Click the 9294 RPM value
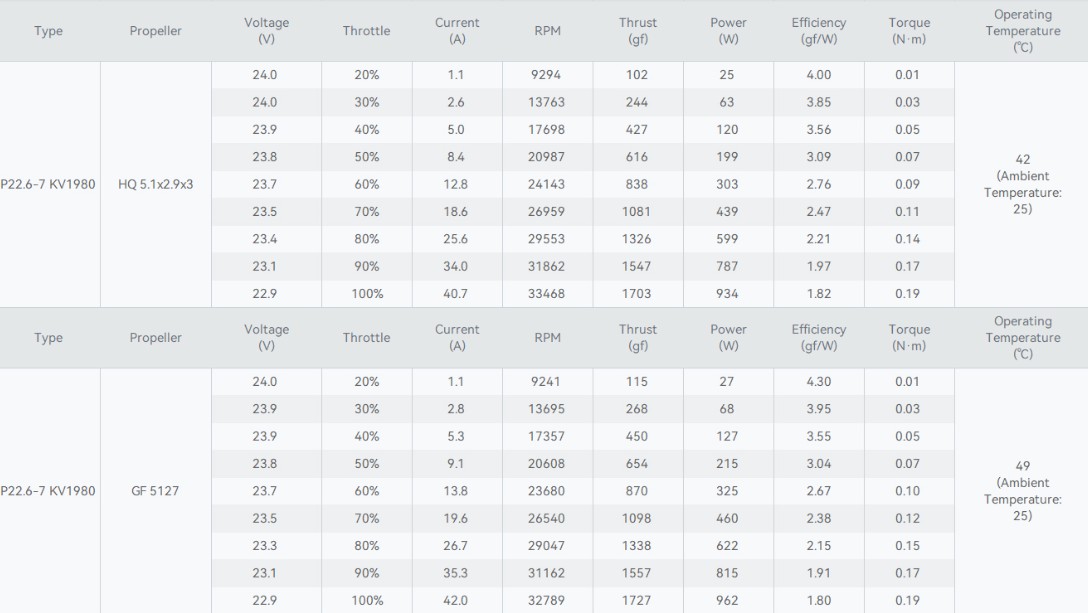Image resolution: width=1088 pixels, height=613 pixels. pos(547,75)
